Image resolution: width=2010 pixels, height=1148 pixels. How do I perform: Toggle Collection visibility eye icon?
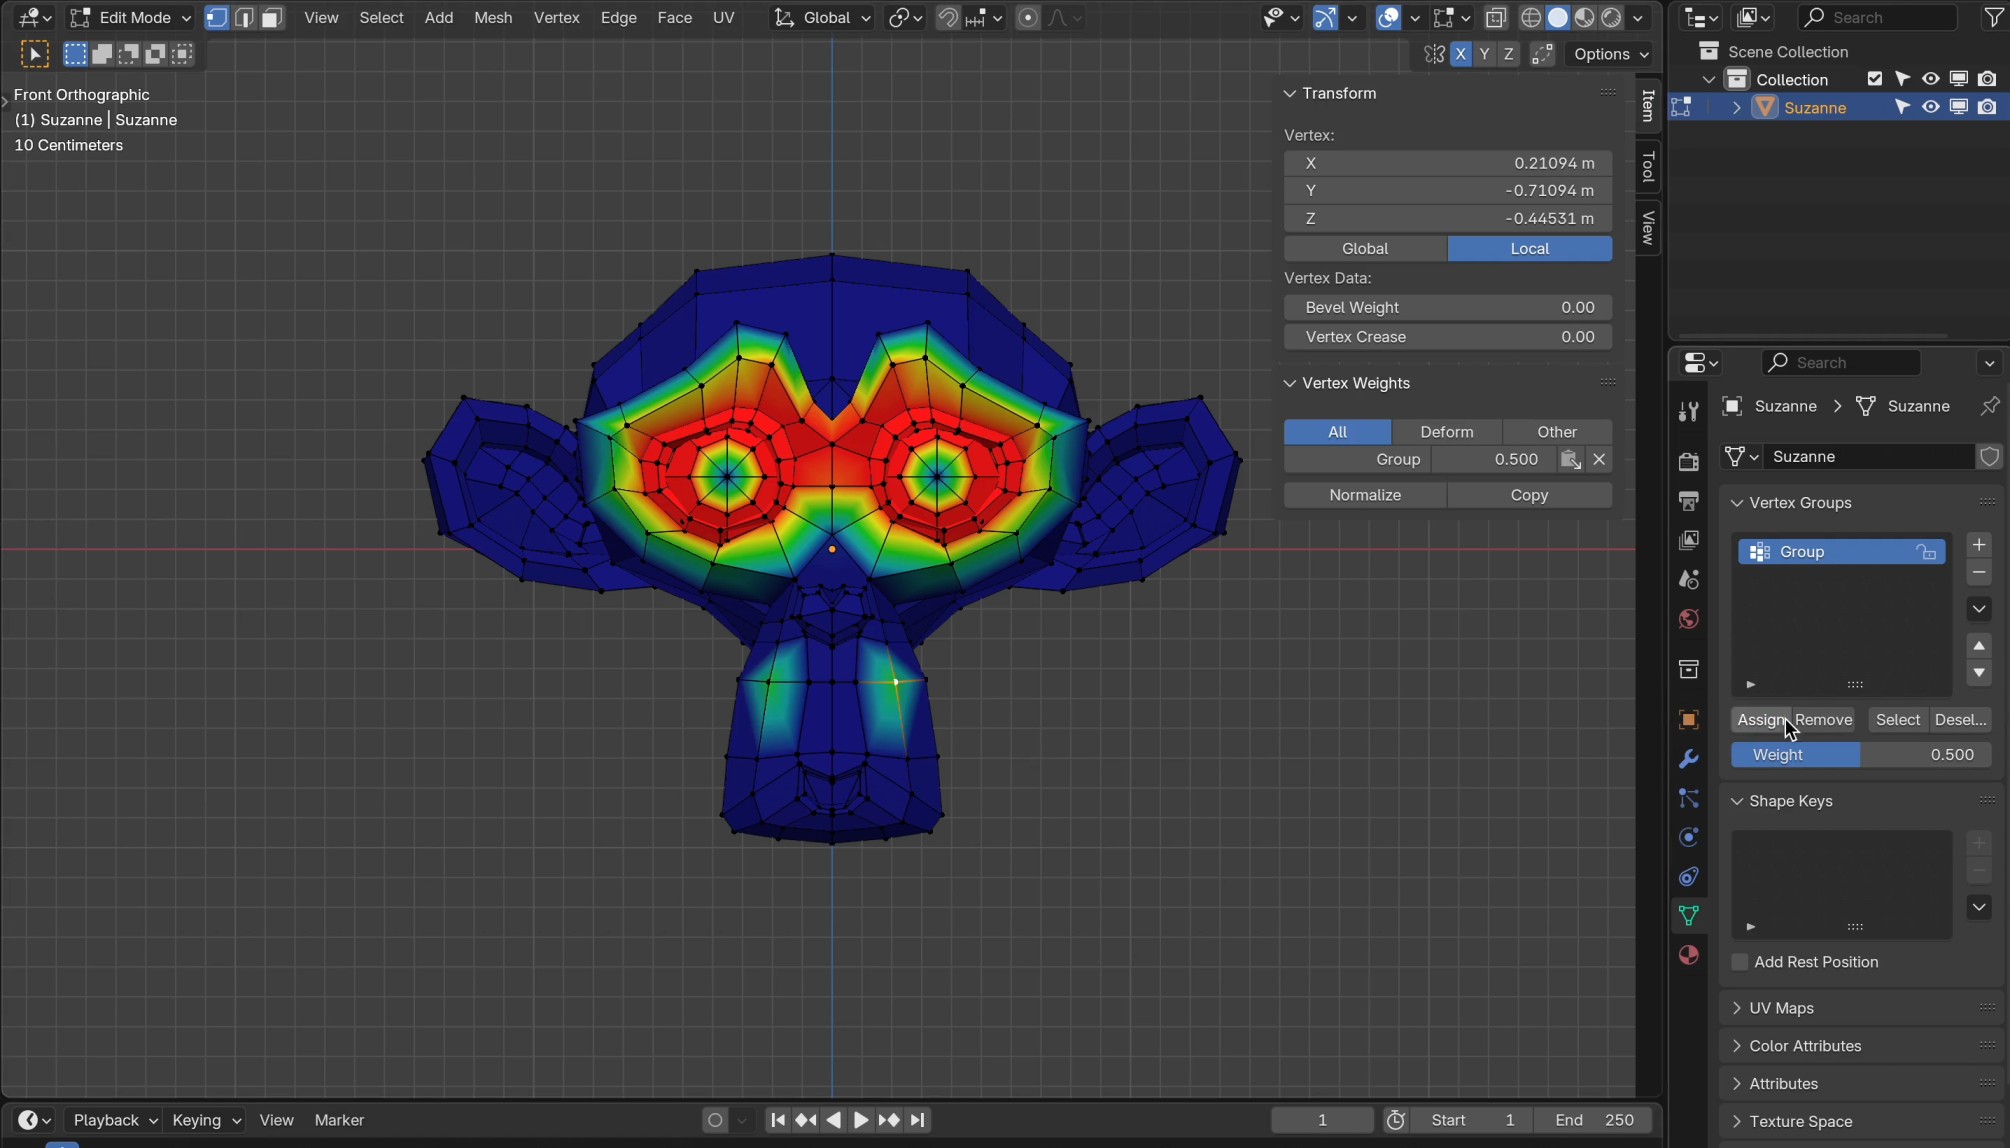pyautogui.click(x=1931, y=79)
